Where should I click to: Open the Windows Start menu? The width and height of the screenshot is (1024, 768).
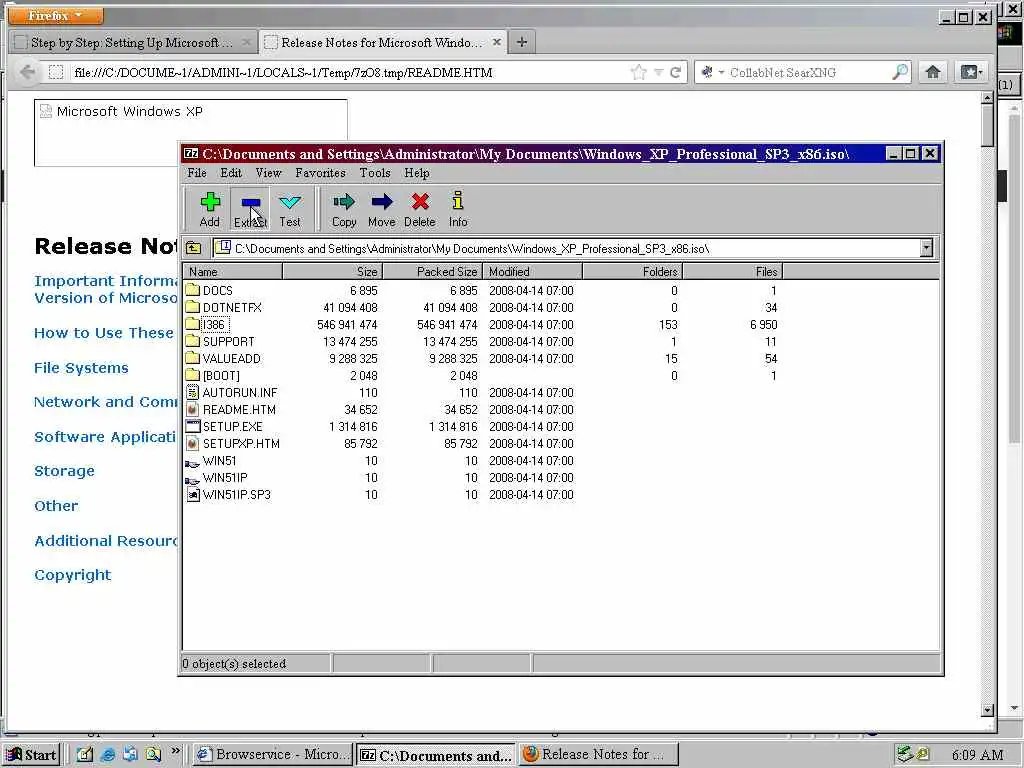(31, 754)
